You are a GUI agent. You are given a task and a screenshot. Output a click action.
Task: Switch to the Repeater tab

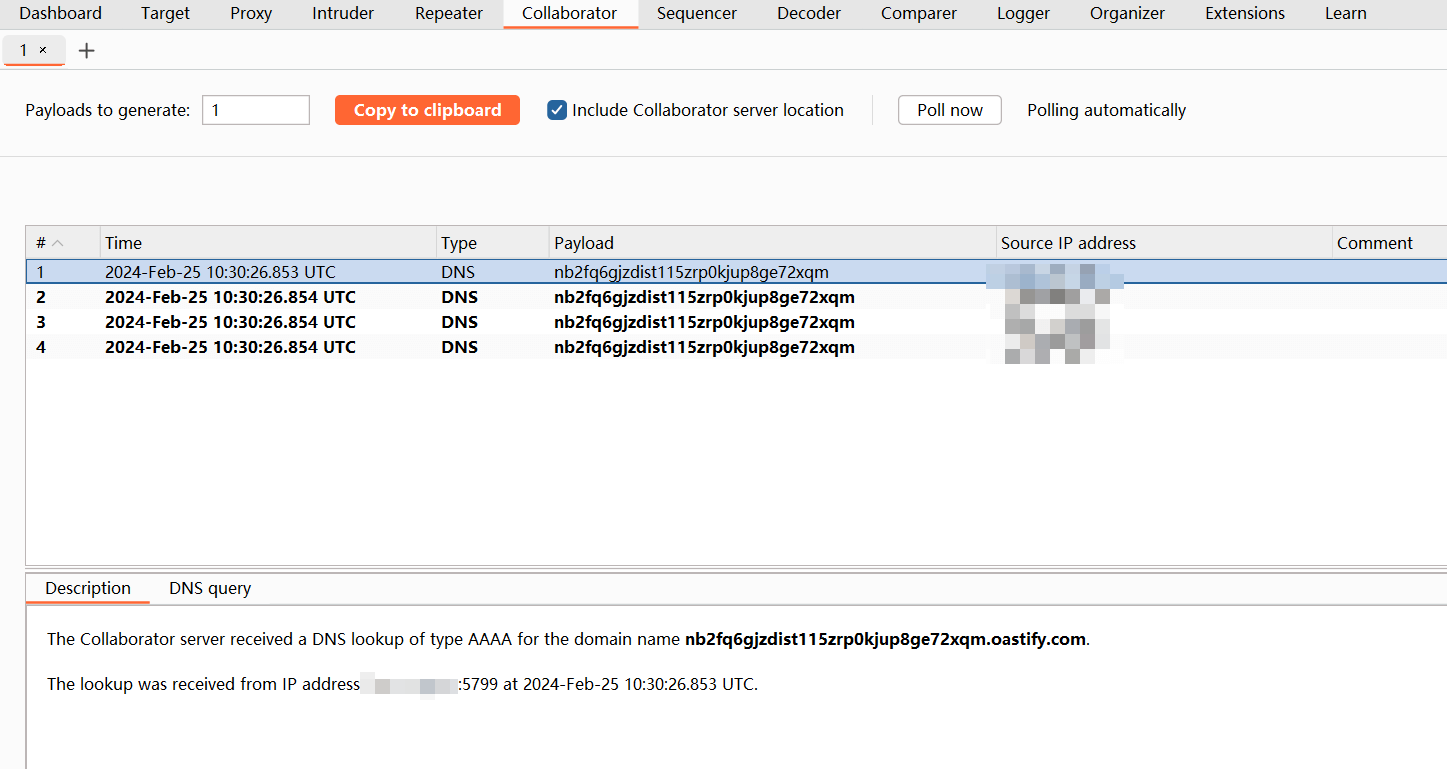449,13
